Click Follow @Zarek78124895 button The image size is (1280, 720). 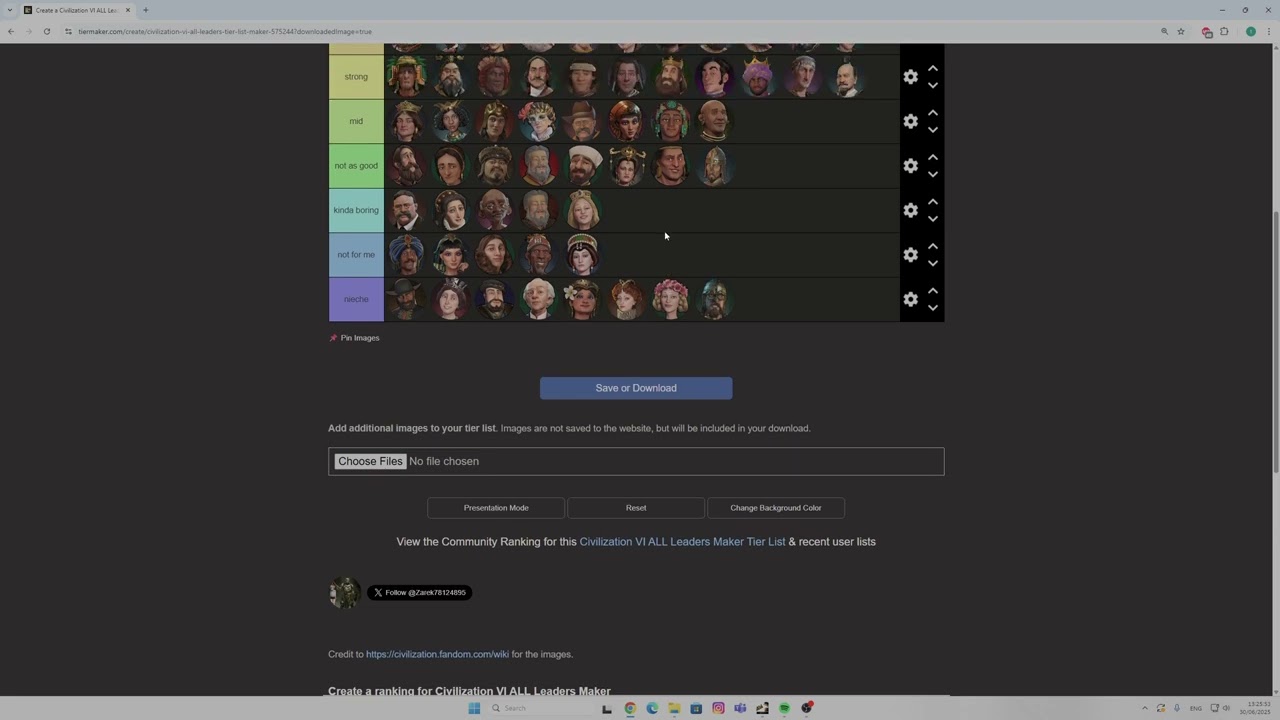419,593
